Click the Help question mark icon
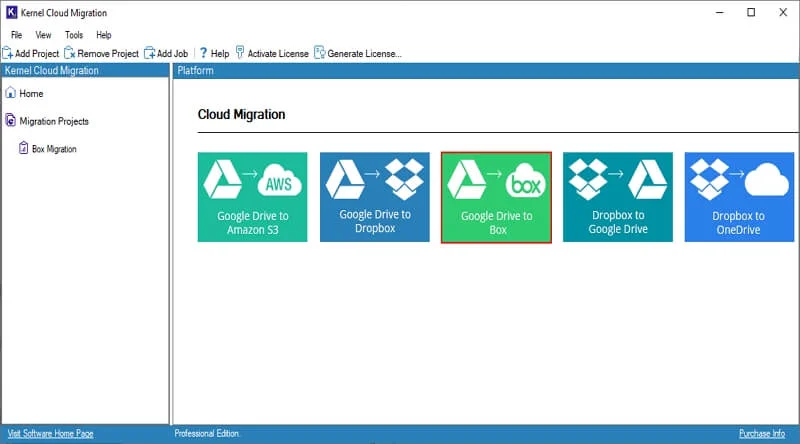Screen dimensions: 800x444 tap(203, 53)
